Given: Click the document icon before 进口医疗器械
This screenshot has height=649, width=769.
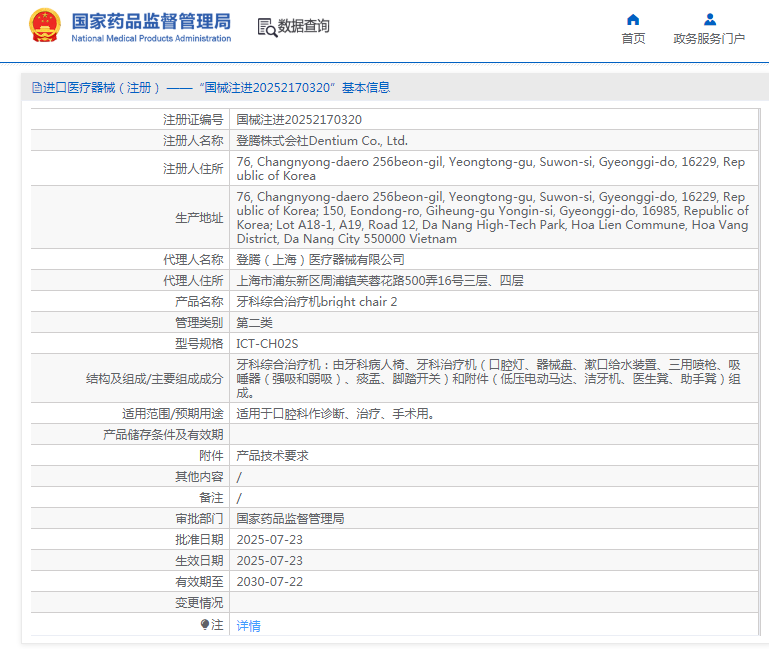Looking at the screenshot, I should pos(36,88).
